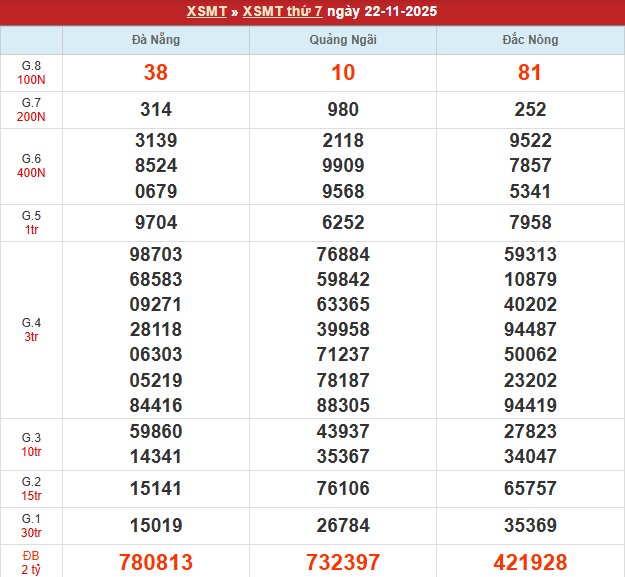Image resolution: width=625 pixels, height=577 pixels.
Task: Open the XSMT link in header
Action: click(x=206, y=11)
